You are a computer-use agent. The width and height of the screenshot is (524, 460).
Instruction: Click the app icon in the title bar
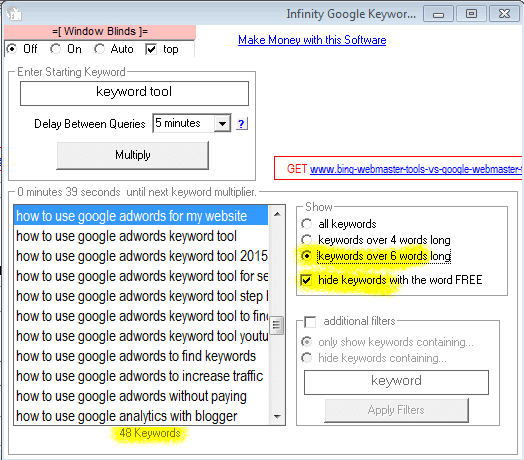[13, 13]
